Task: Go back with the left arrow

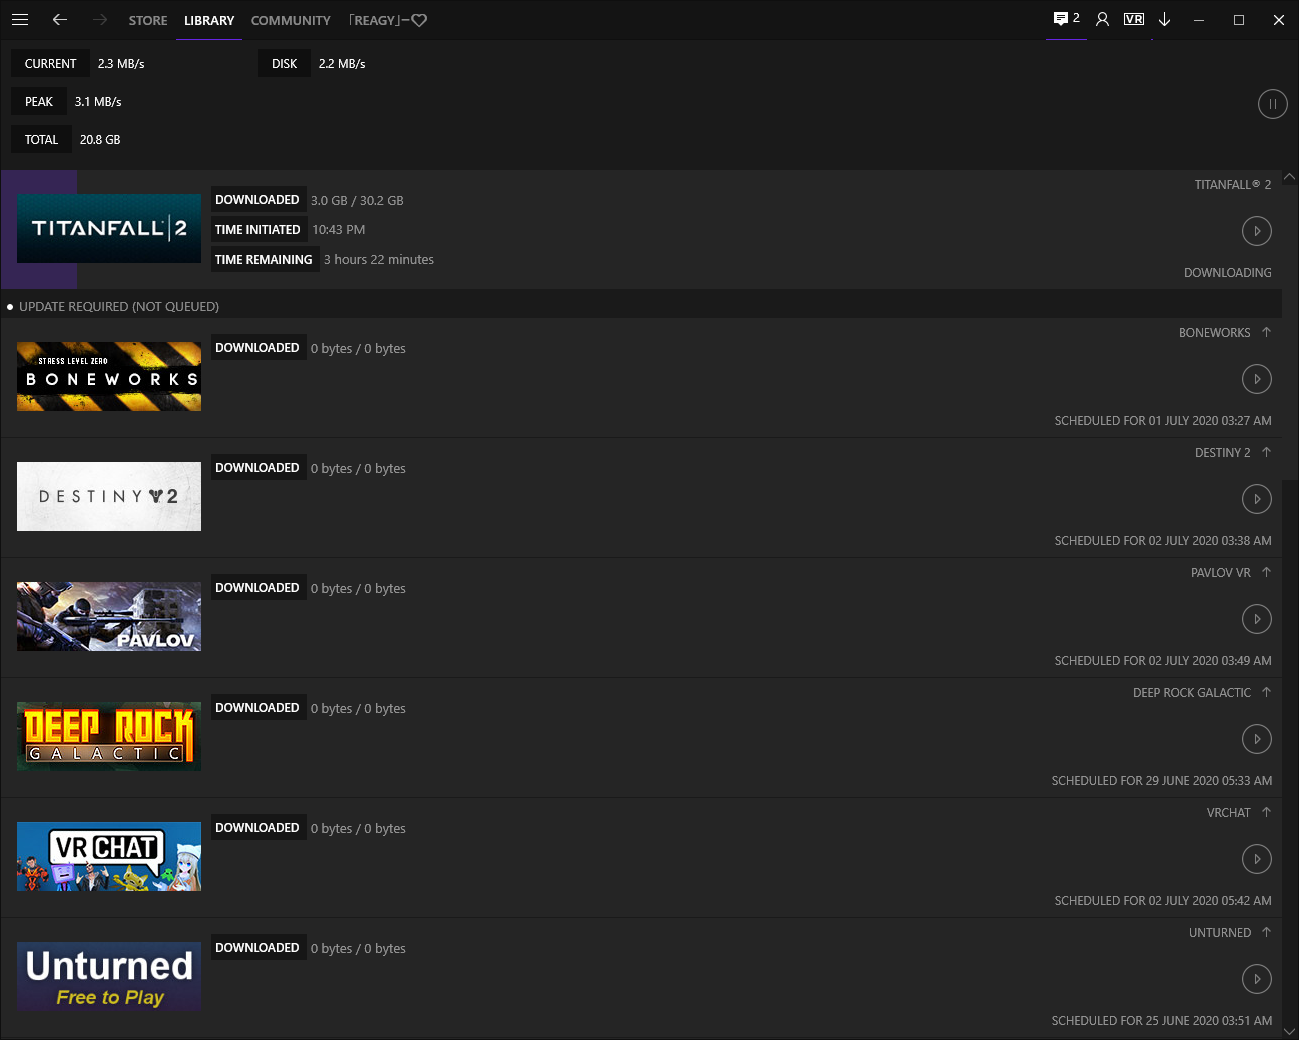Action: tap(60, 20)
